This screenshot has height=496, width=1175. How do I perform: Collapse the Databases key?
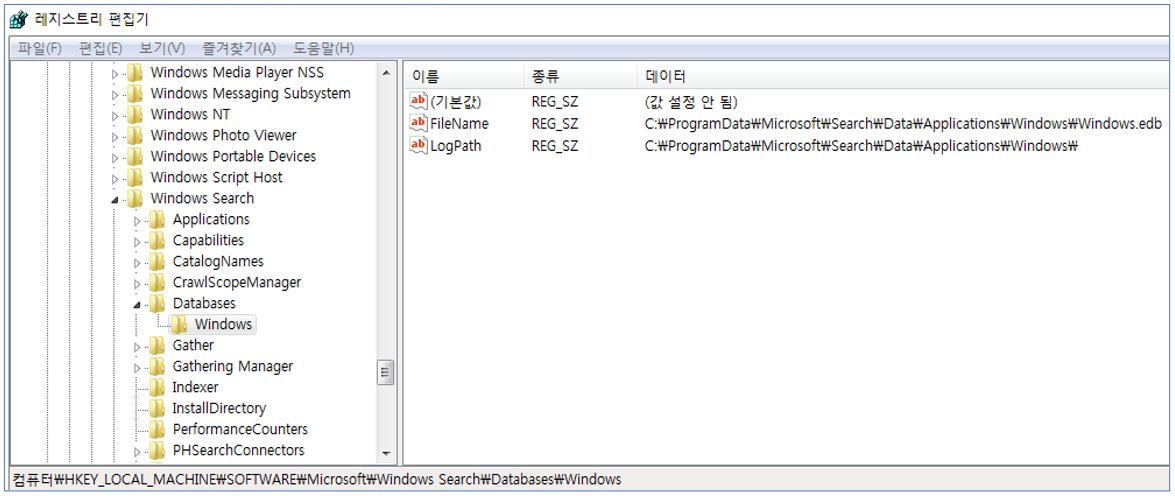click(136, 304)
